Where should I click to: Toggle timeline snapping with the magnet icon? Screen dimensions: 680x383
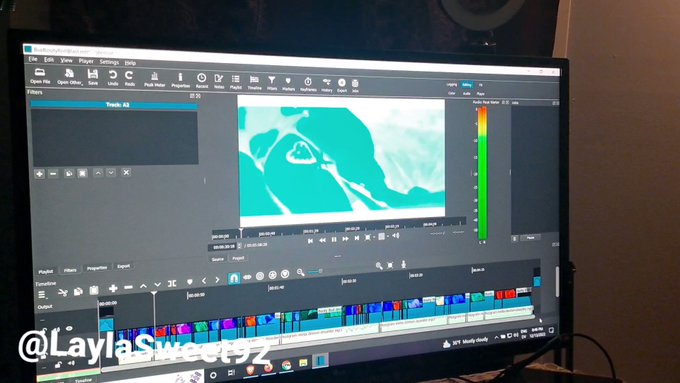[234, 278]
